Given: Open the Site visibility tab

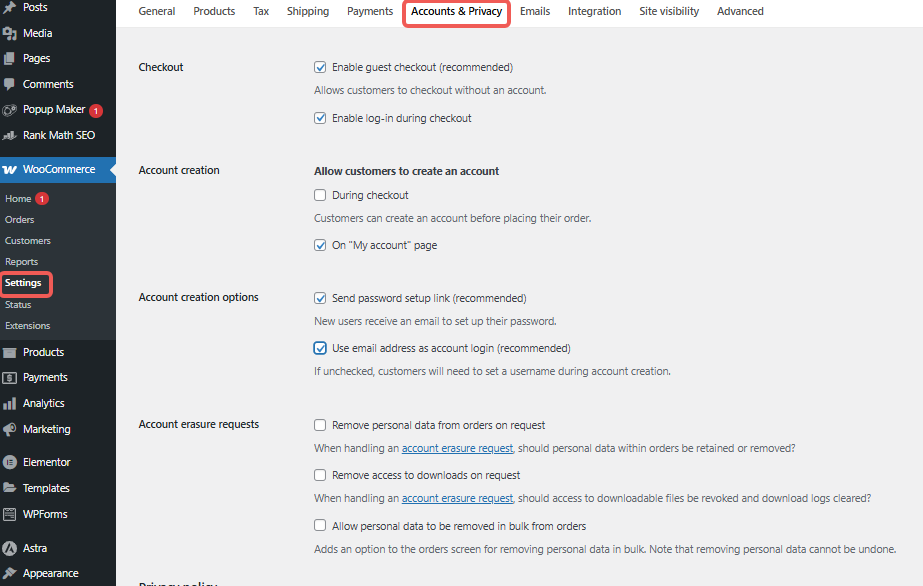Looking at the screenshot, I should click(x=669, y=12).
